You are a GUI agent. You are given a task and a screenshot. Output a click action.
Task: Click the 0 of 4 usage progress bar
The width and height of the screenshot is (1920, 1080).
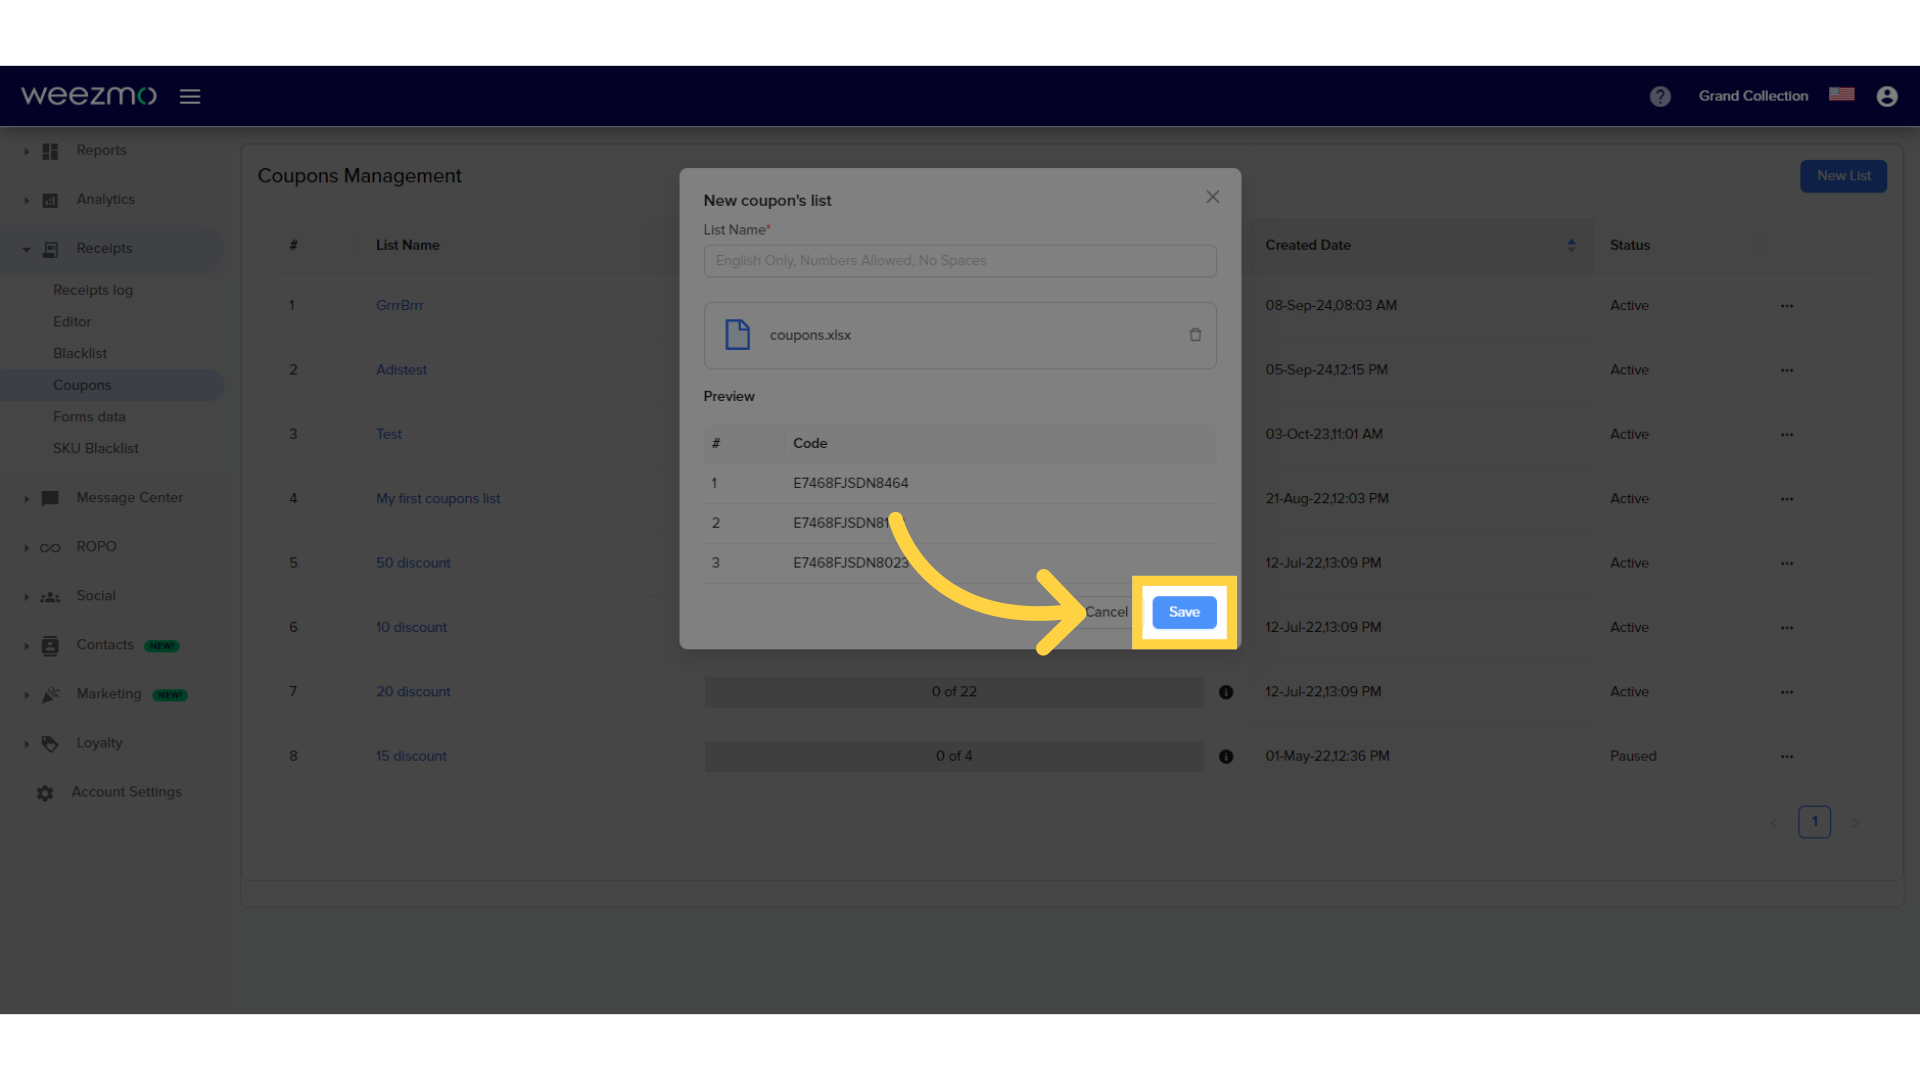click(x=954, y=756)
